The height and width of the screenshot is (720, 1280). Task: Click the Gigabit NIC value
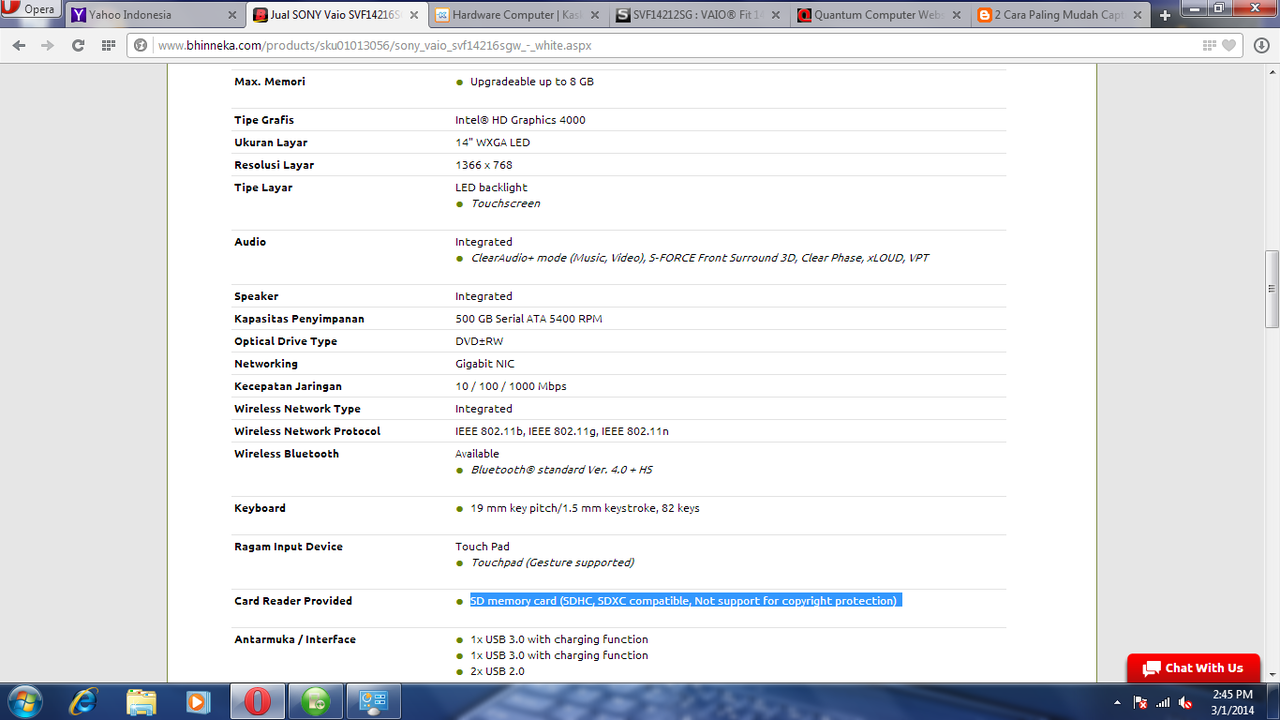click(x=485, y=364)
